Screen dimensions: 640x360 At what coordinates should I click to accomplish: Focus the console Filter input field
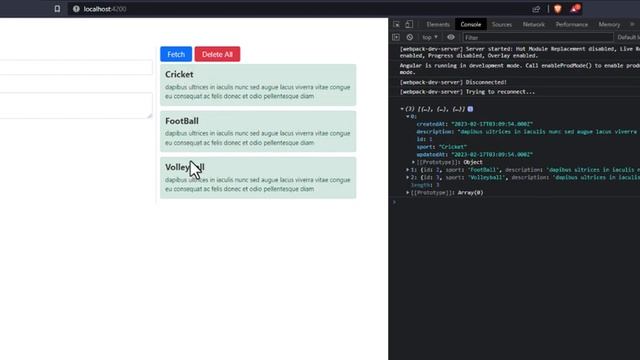[x=538, y=38]
